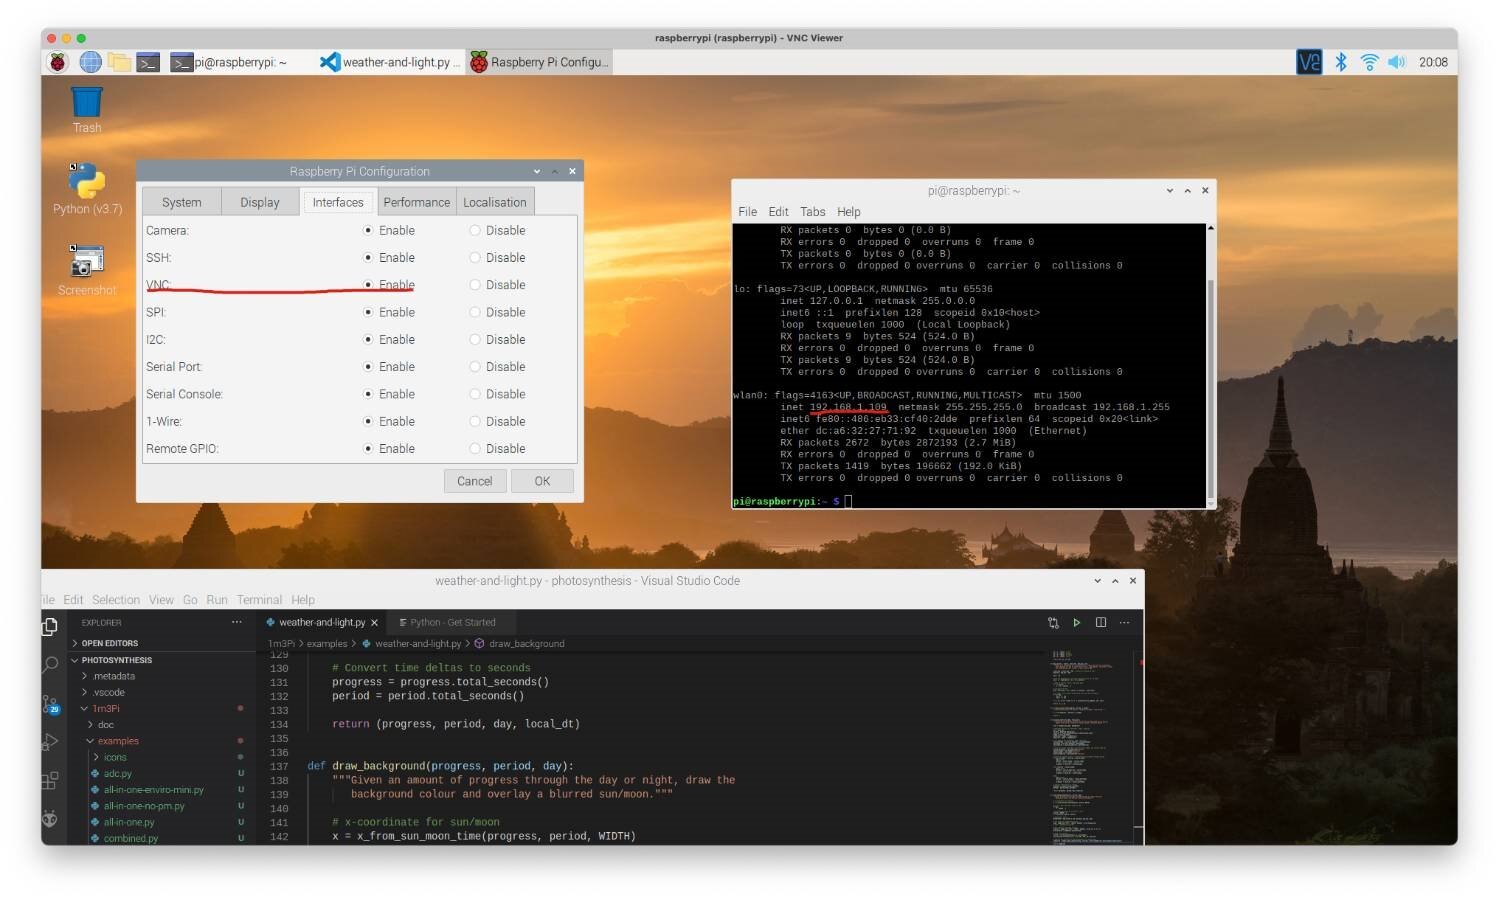1499x900 pixels.
Task: Expand the doc folder in explorer
Action: click(105, 725)
